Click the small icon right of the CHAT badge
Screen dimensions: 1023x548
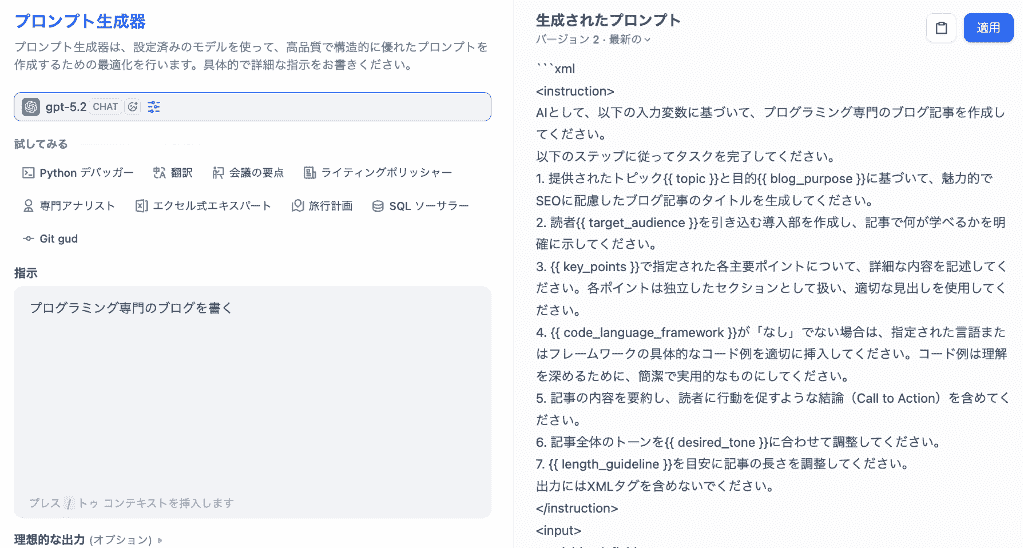(x=133, y=107)
